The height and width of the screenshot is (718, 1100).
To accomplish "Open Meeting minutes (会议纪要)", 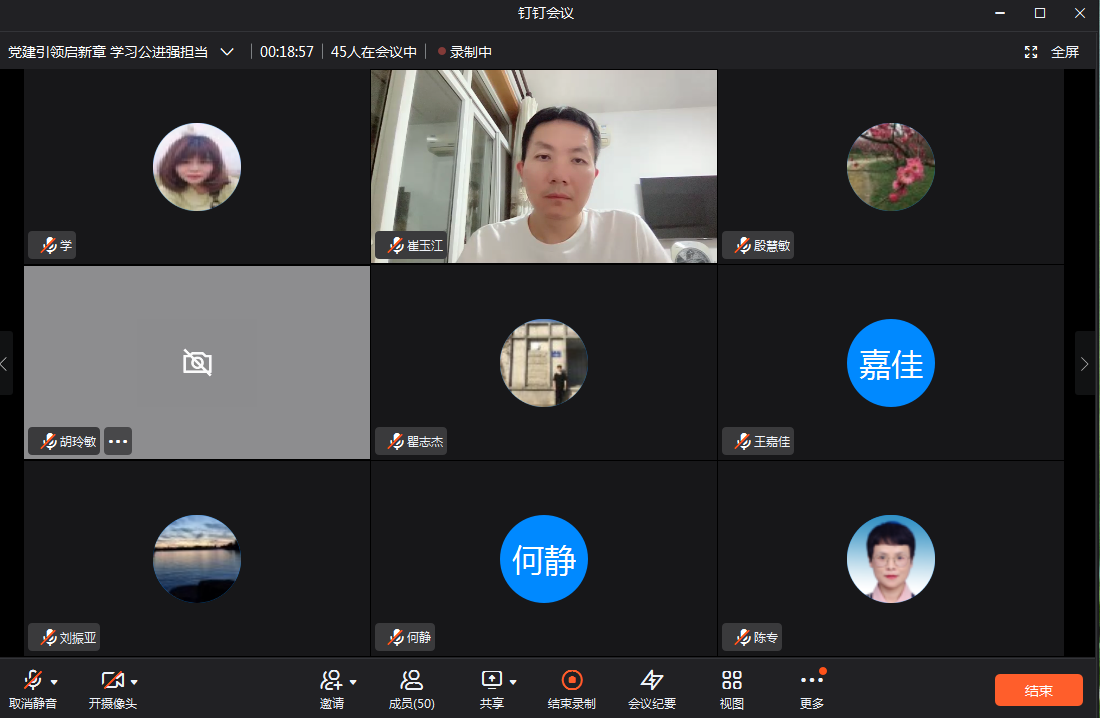I will click(651, 681).
